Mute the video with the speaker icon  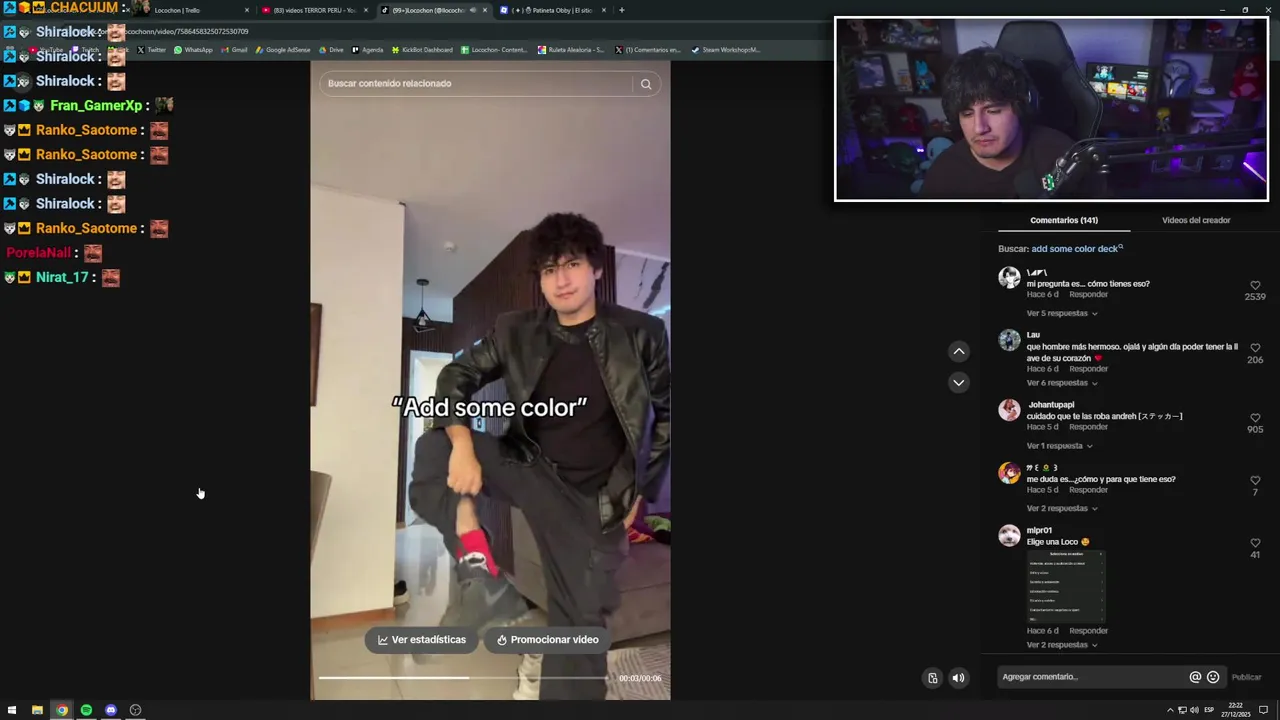point(958,678)
